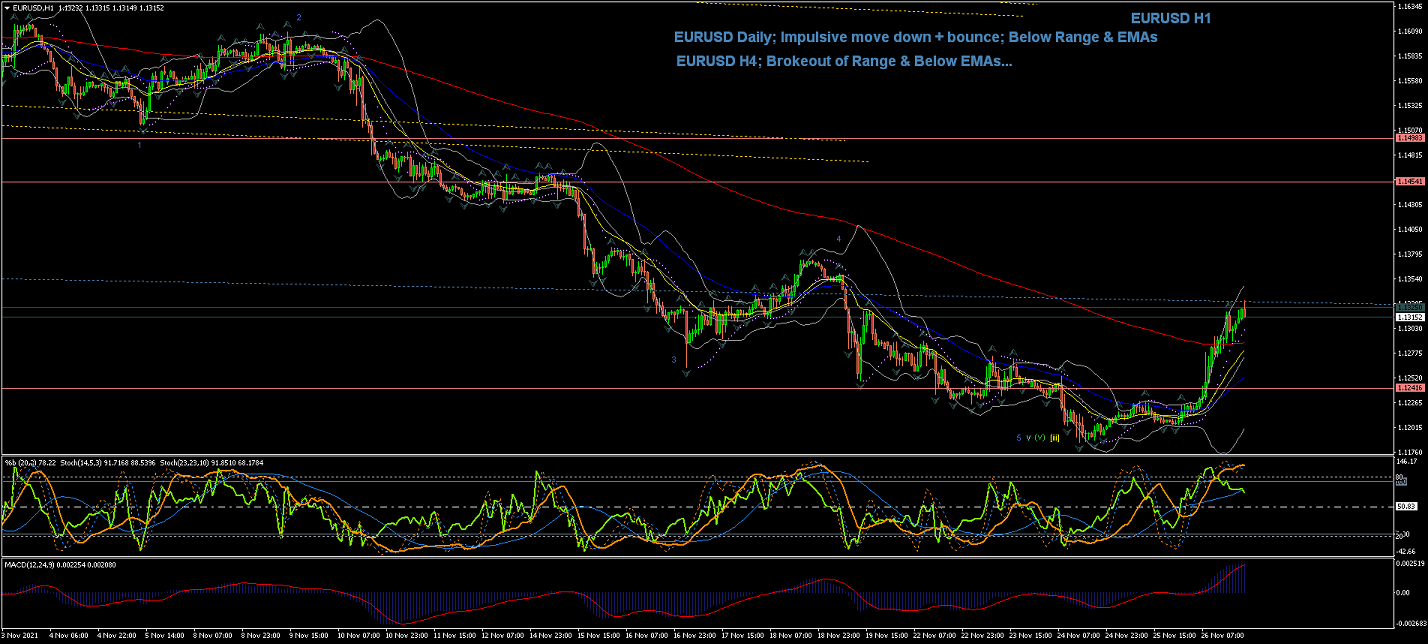1428x644 pixels.
Task: Click the 50.83 level on oscillator scale
Action: coord(1406,507)
